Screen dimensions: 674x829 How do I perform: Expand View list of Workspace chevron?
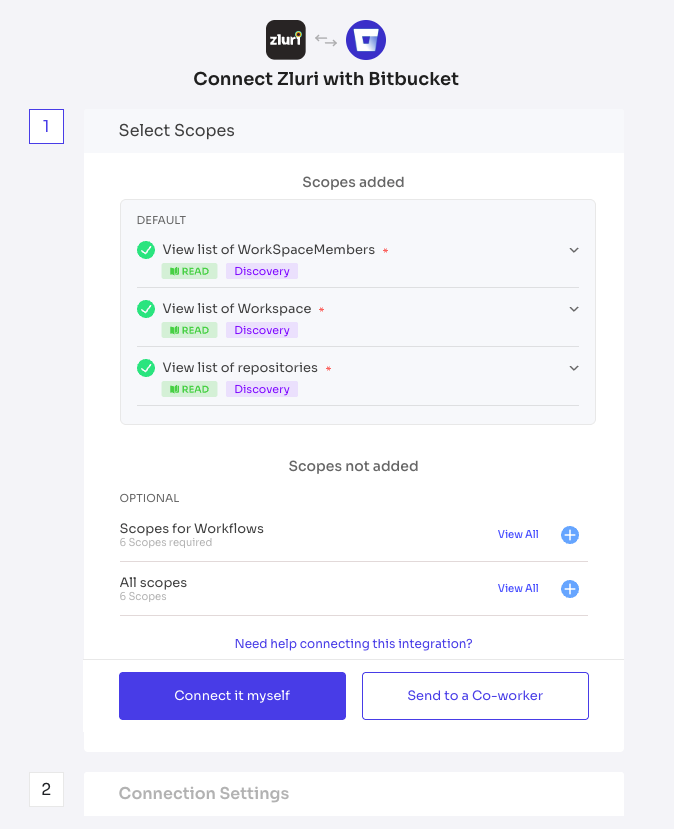tap(574, 309)
